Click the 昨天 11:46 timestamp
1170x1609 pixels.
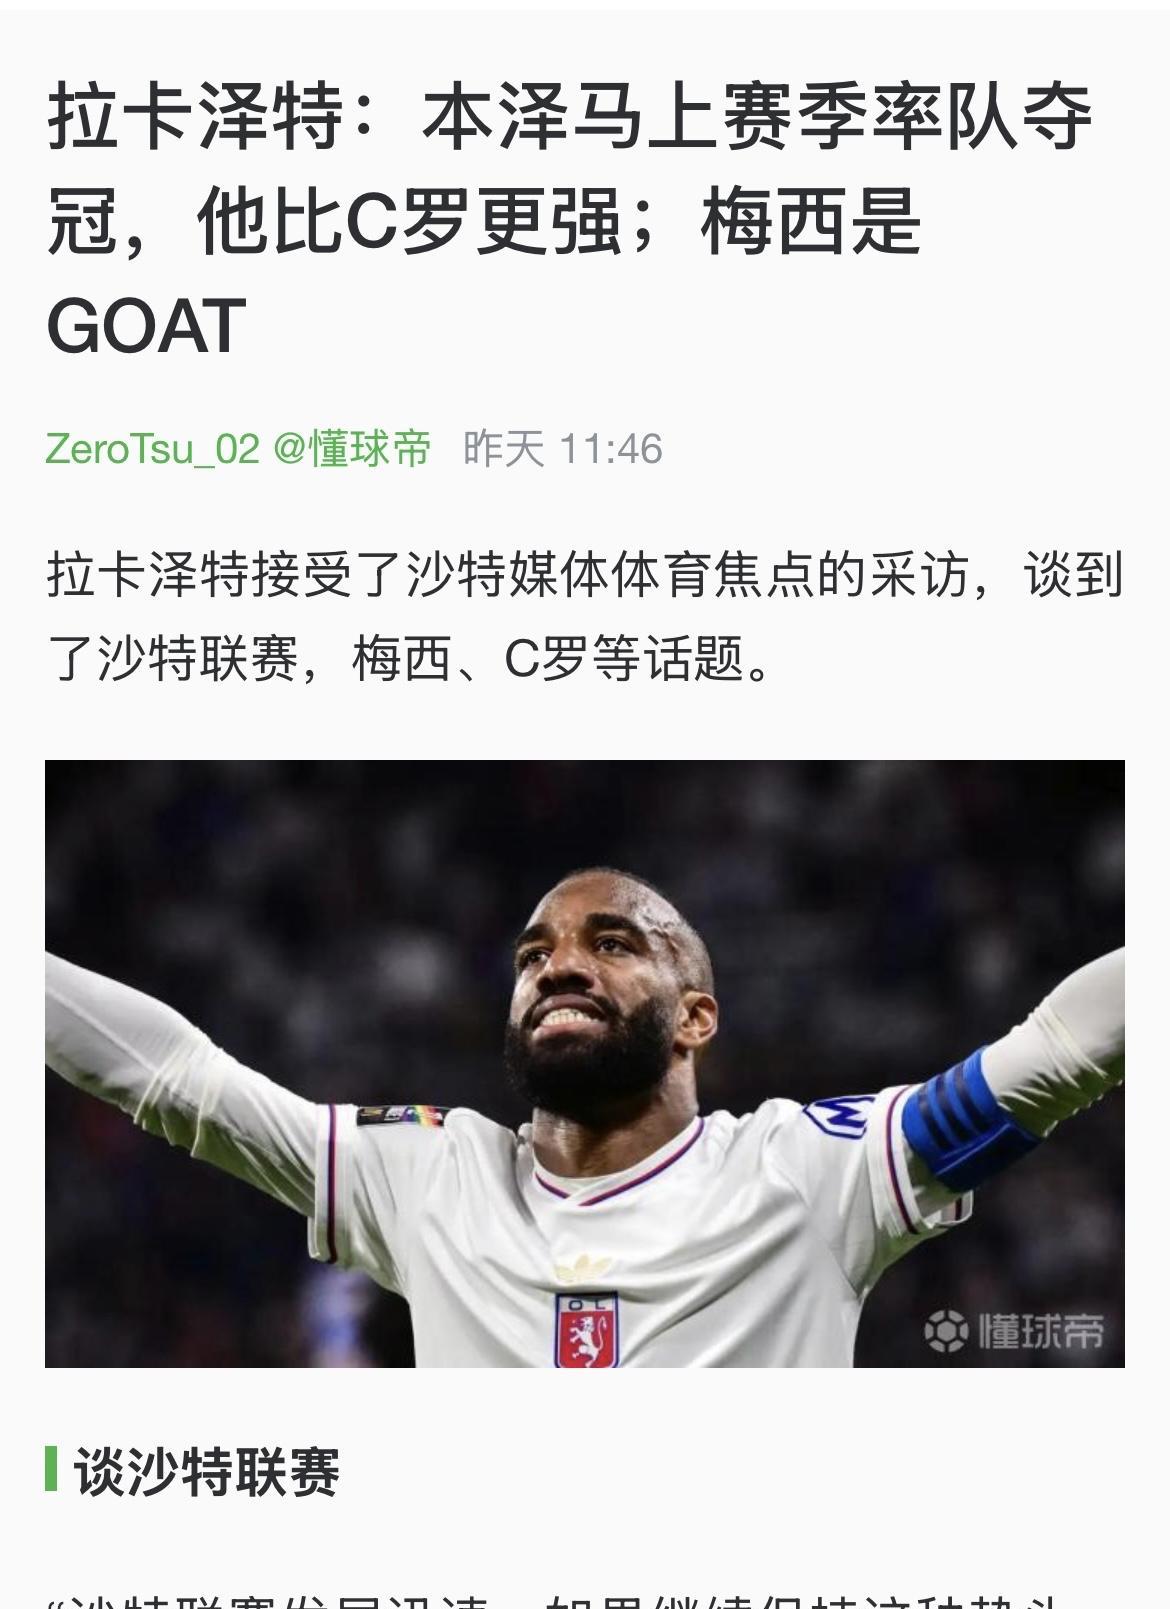[x=563, y=448]
